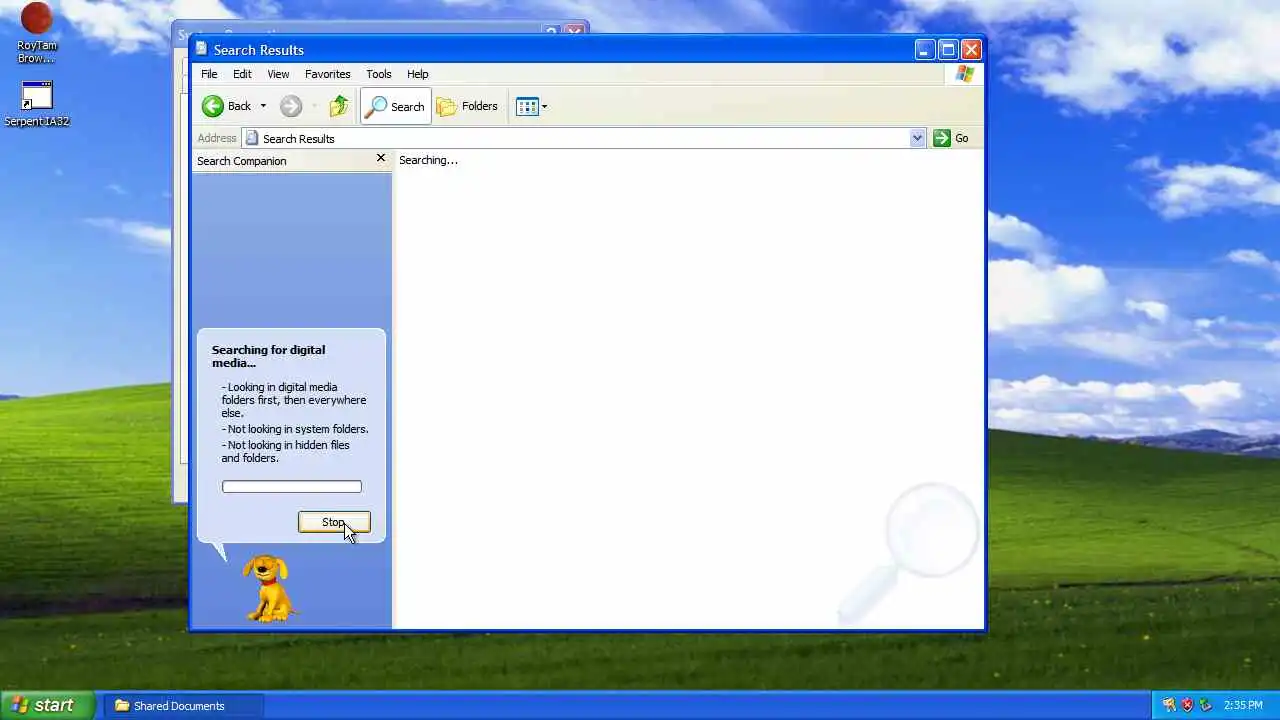This screenshot has width=1280, height=720.
Task: Open the Tools menu
Action: 378,74
